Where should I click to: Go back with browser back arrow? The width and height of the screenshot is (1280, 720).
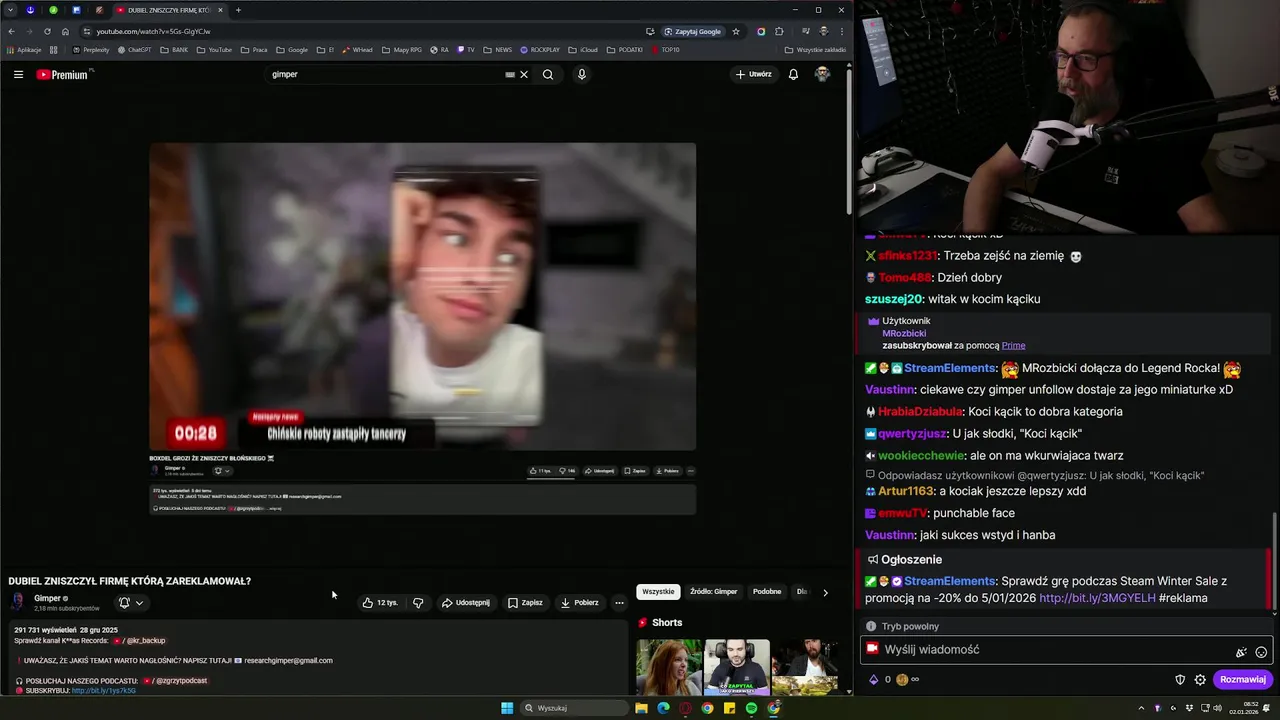(x=11, y=31)
